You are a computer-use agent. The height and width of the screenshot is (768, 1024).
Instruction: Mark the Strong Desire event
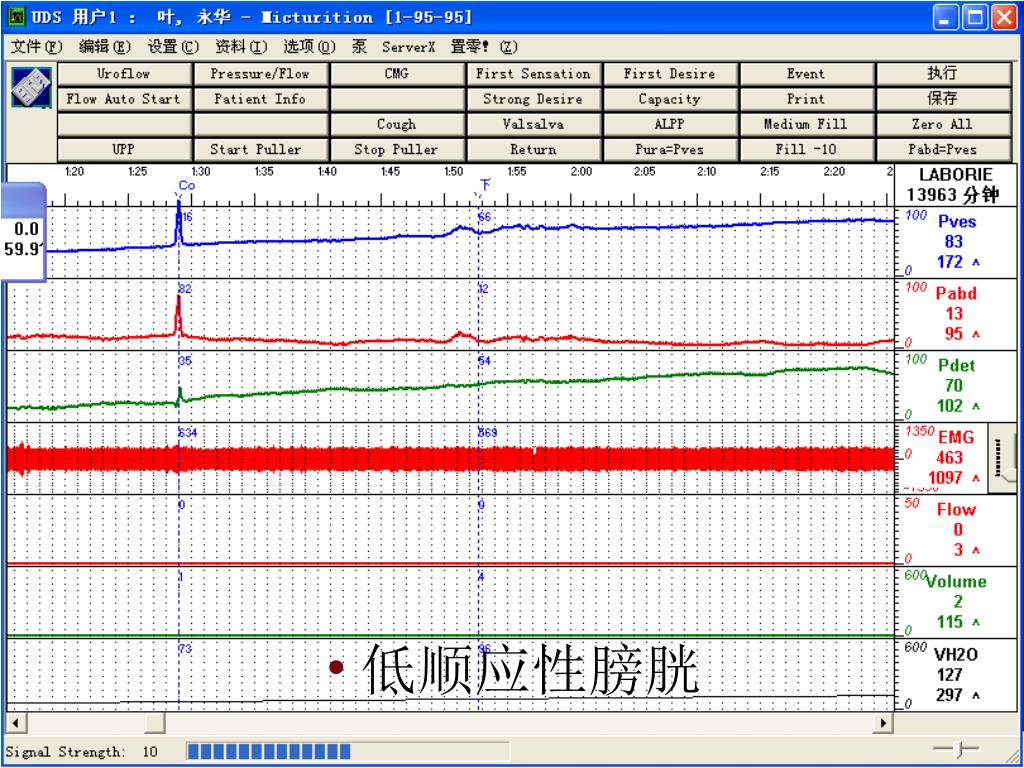(x=534, y=99)
